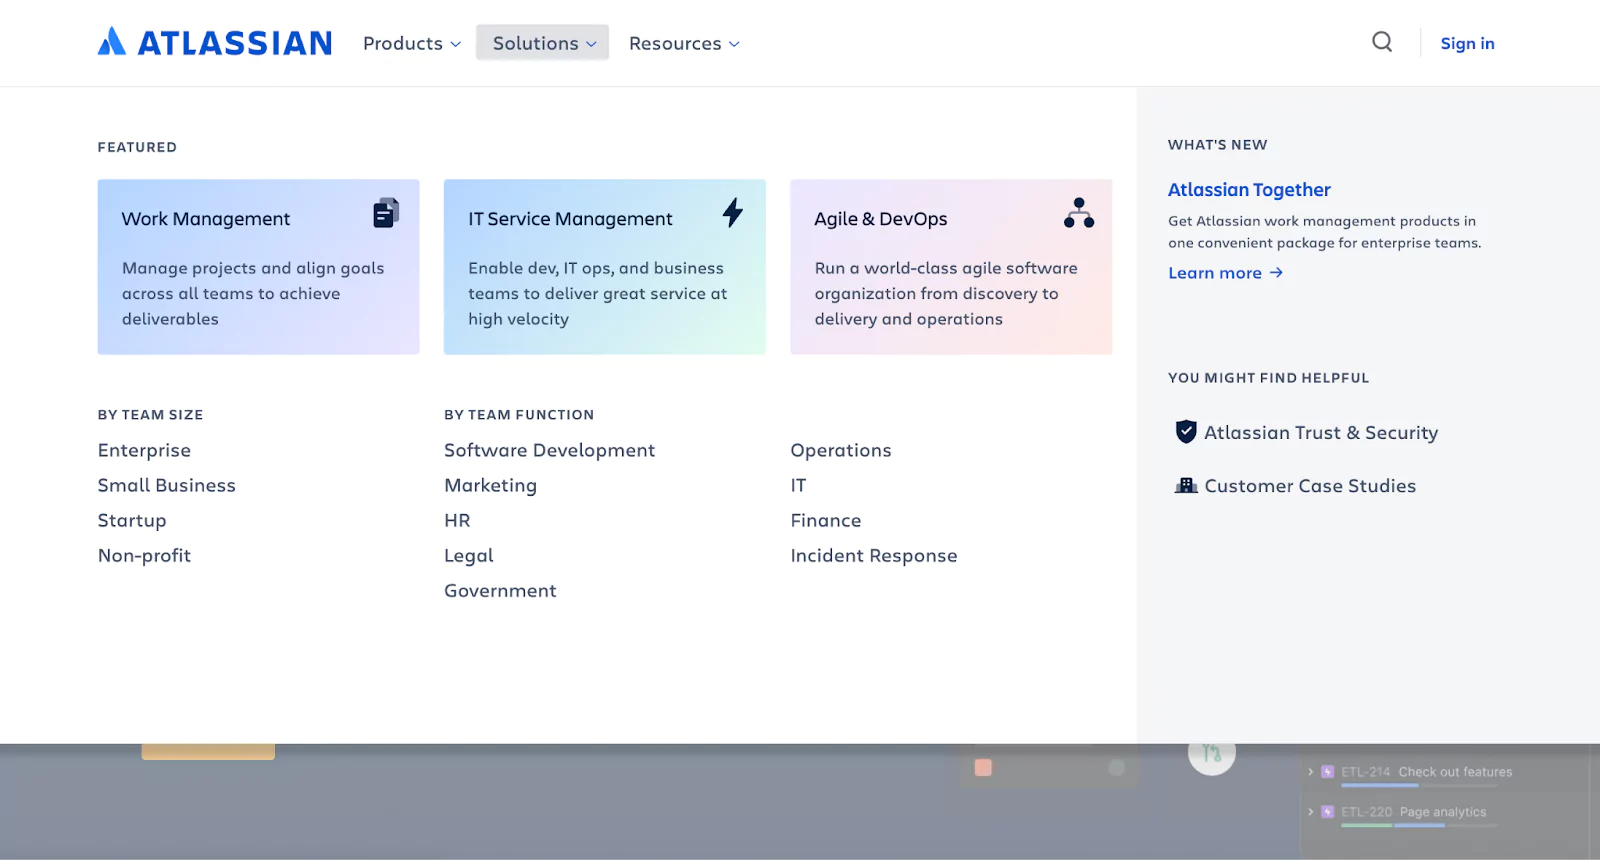Click the arrow next to Learn more
The width and height of the screenshot is (1600, 860).
click(x=1276, y=273)
